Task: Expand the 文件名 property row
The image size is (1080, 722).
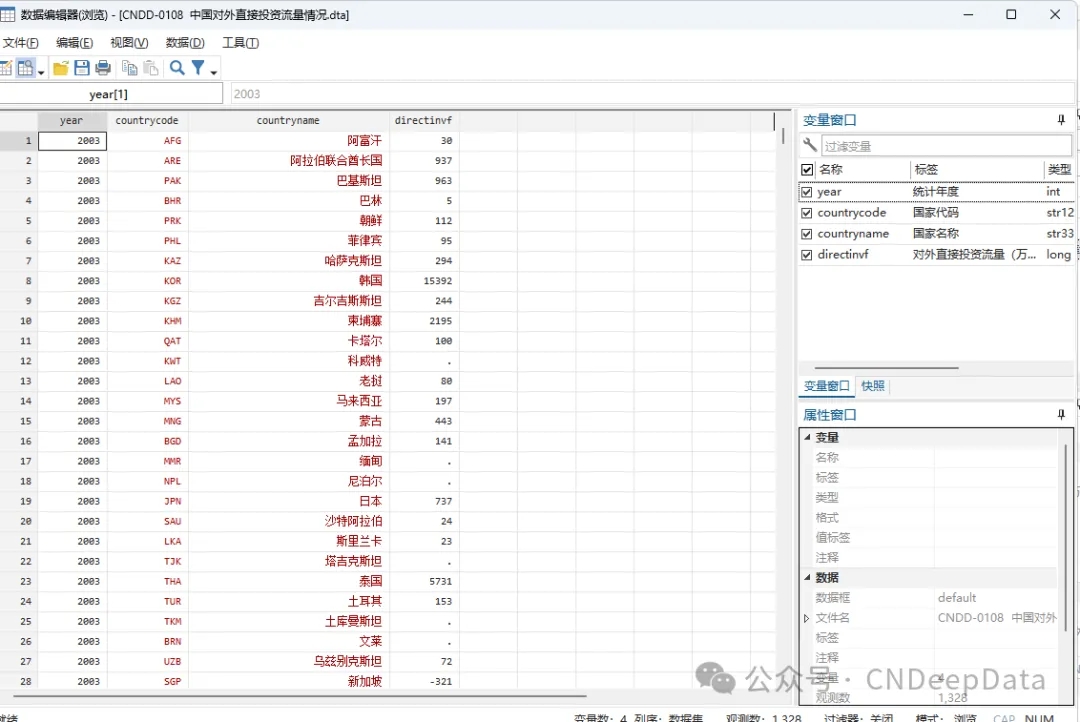Action: pos(807,618)
